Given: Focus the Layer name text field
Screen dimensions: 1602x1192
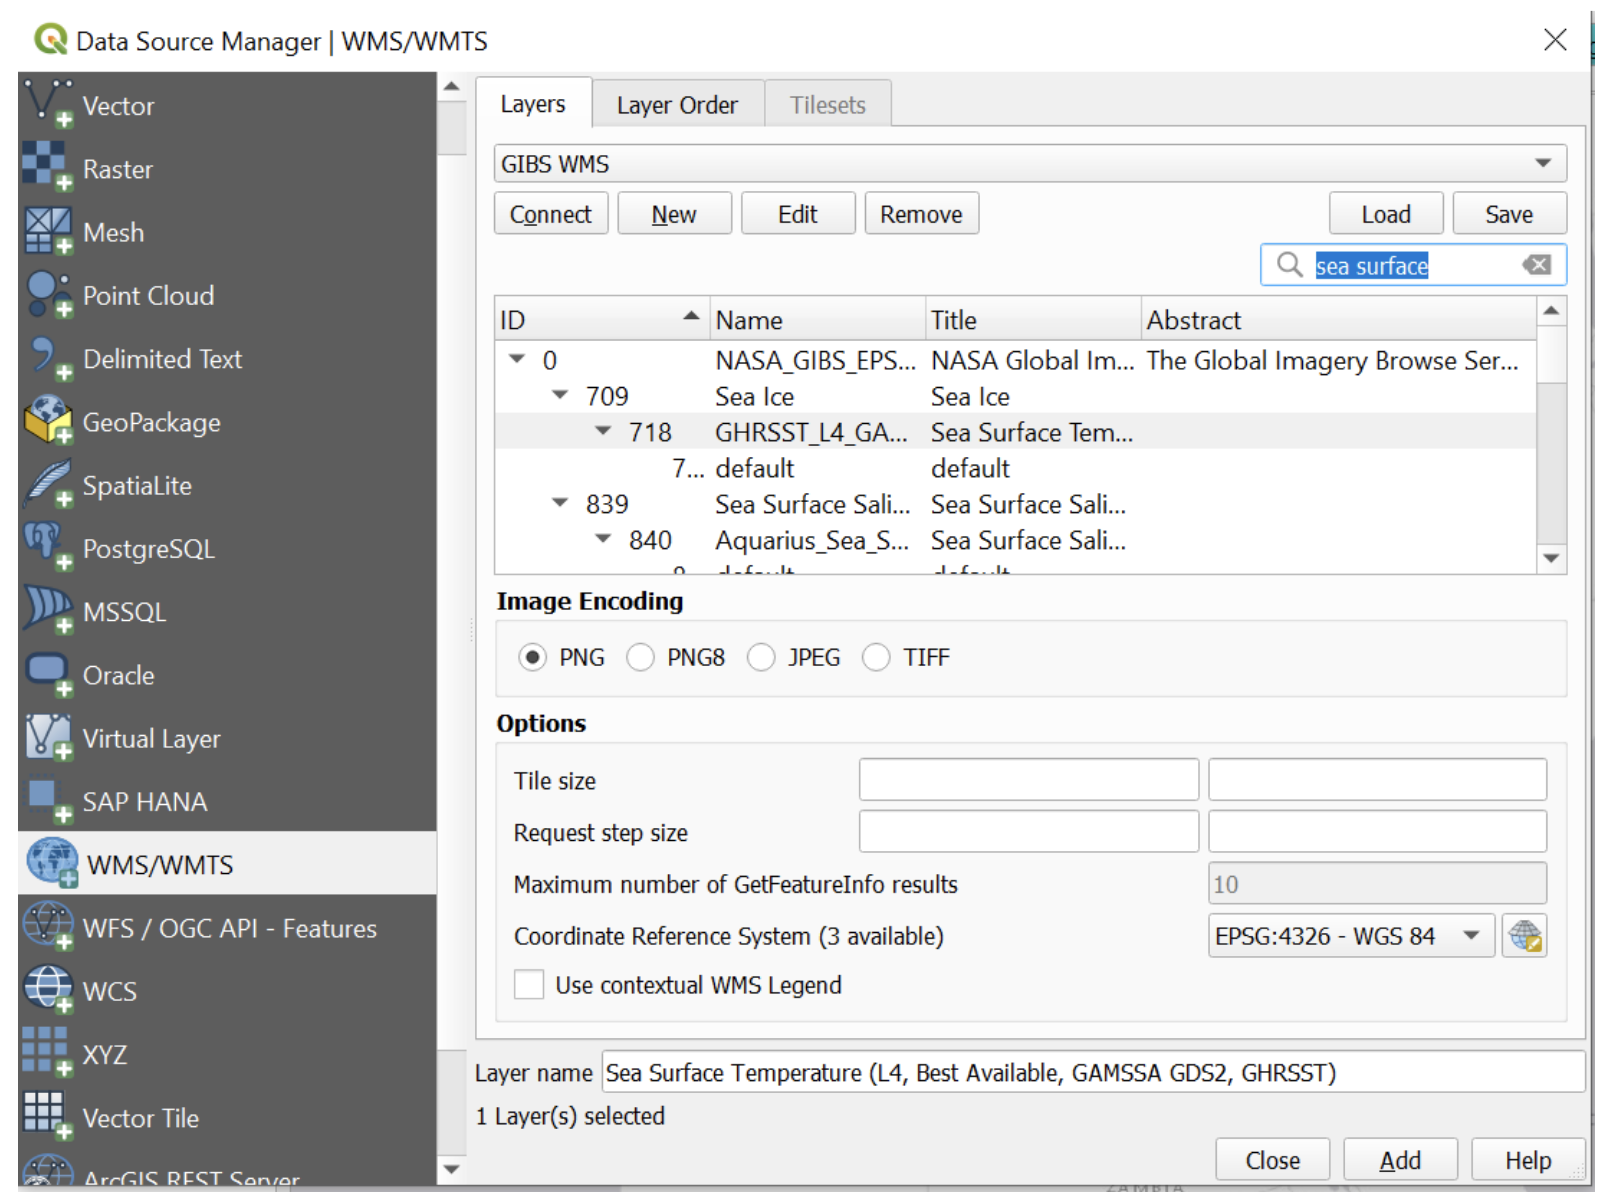Looking at the screenshot, I should 1093,1072.
